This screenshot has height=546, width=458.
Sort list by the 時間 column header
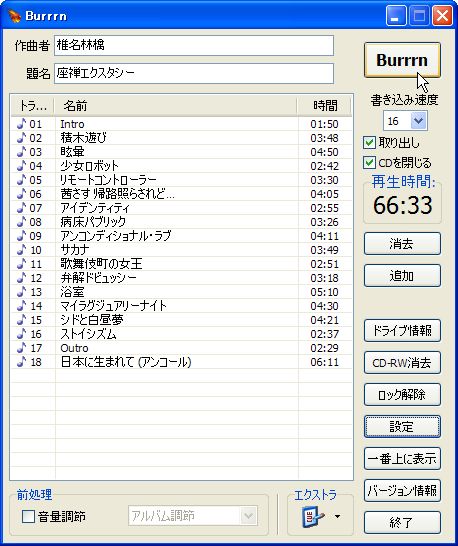(x=324, y=106)
